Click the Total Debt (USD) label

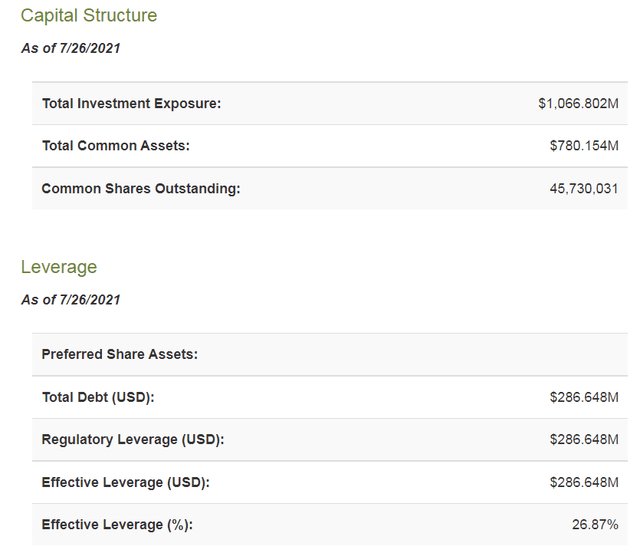coord(98,397)
